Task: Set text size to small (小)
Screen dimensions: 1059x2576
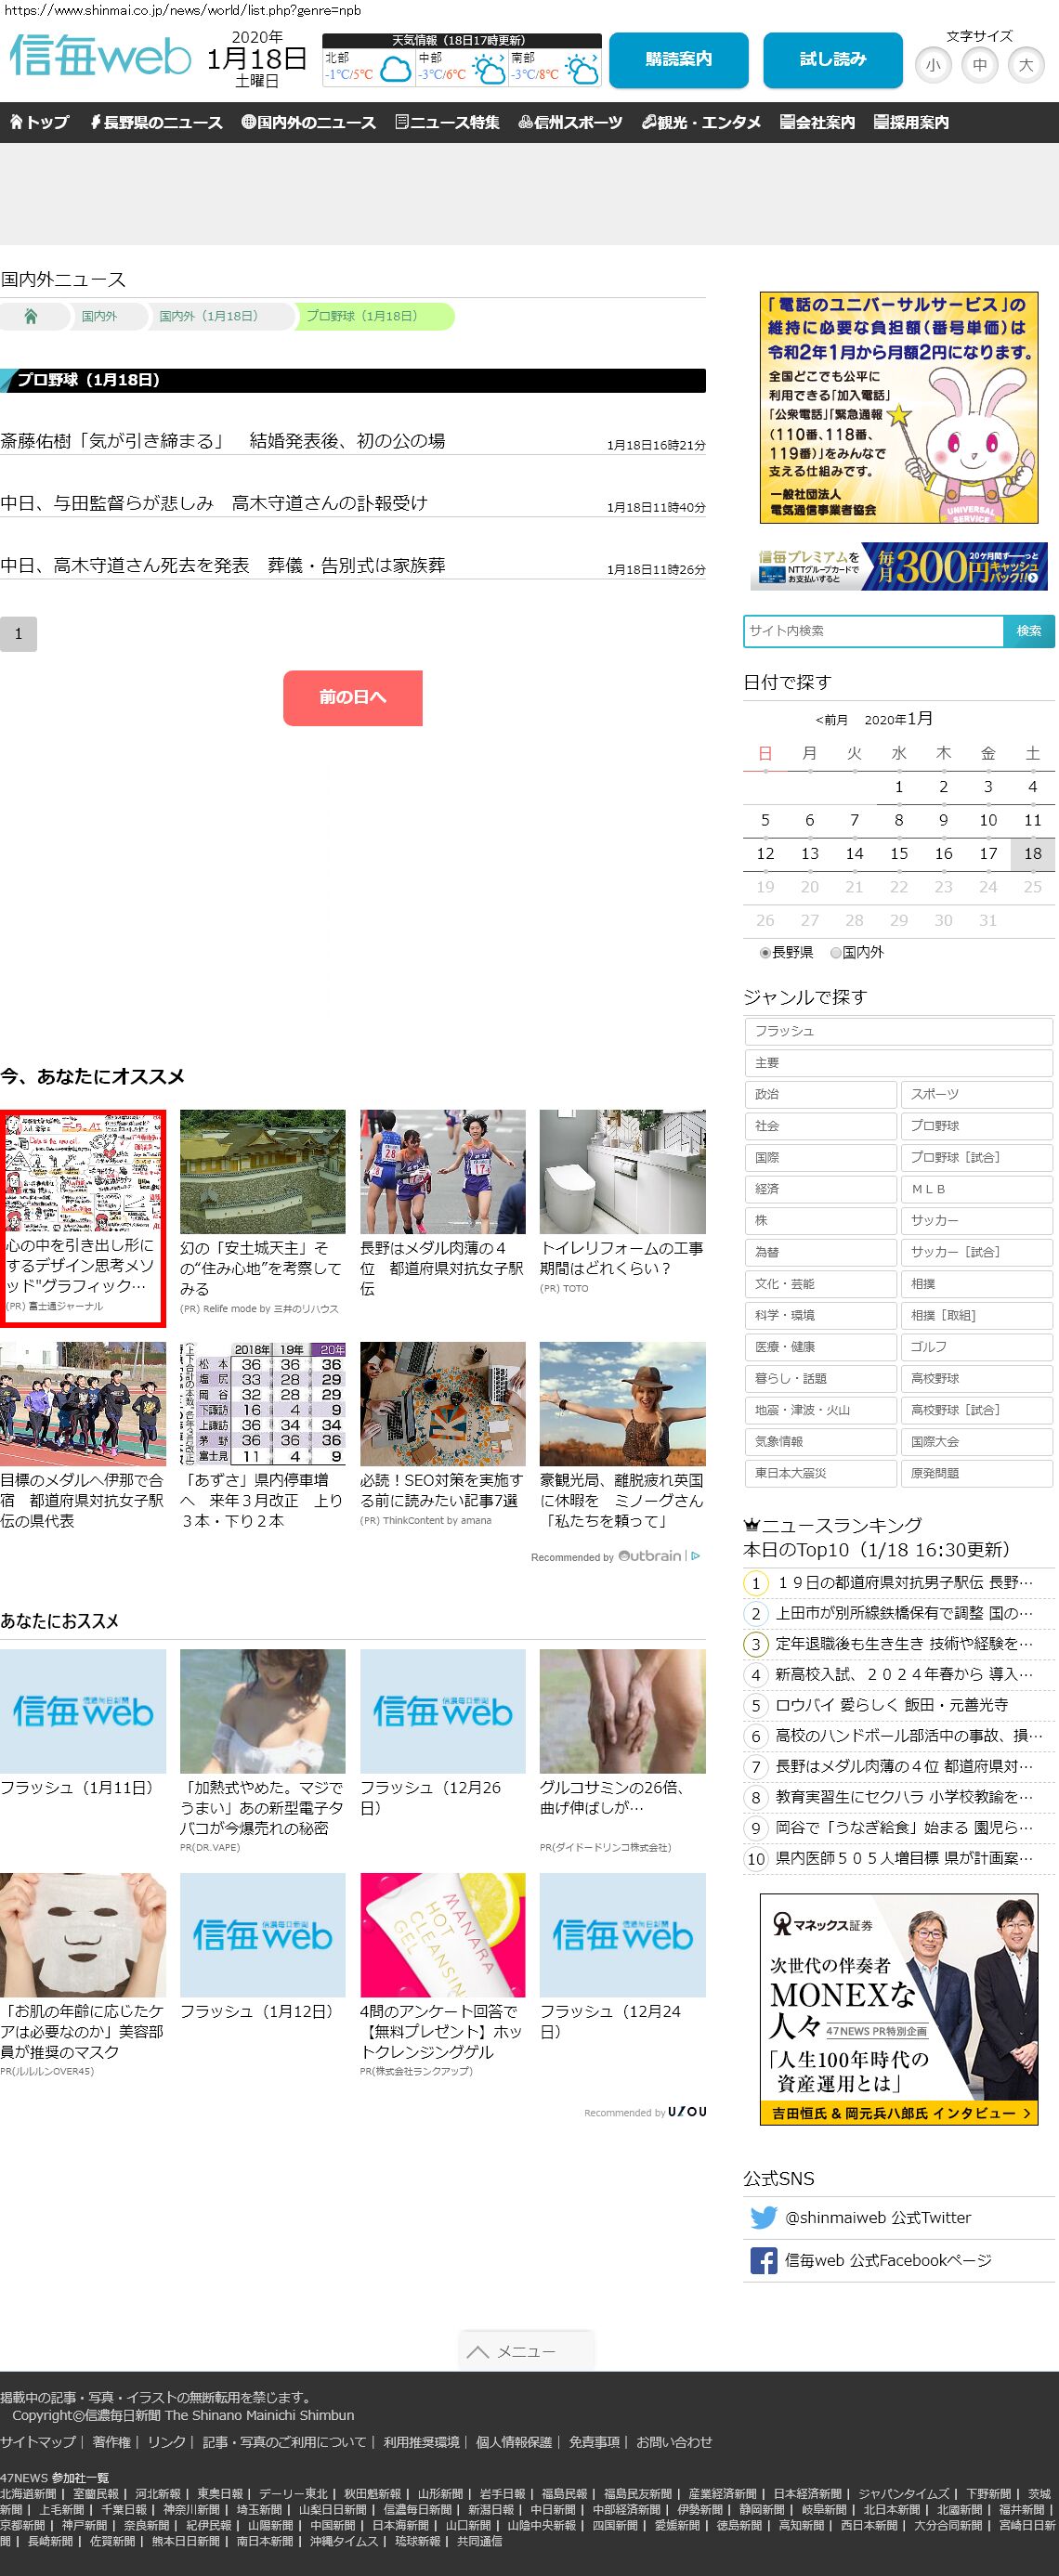Action: pyautogui.click(x=932, y=65)
